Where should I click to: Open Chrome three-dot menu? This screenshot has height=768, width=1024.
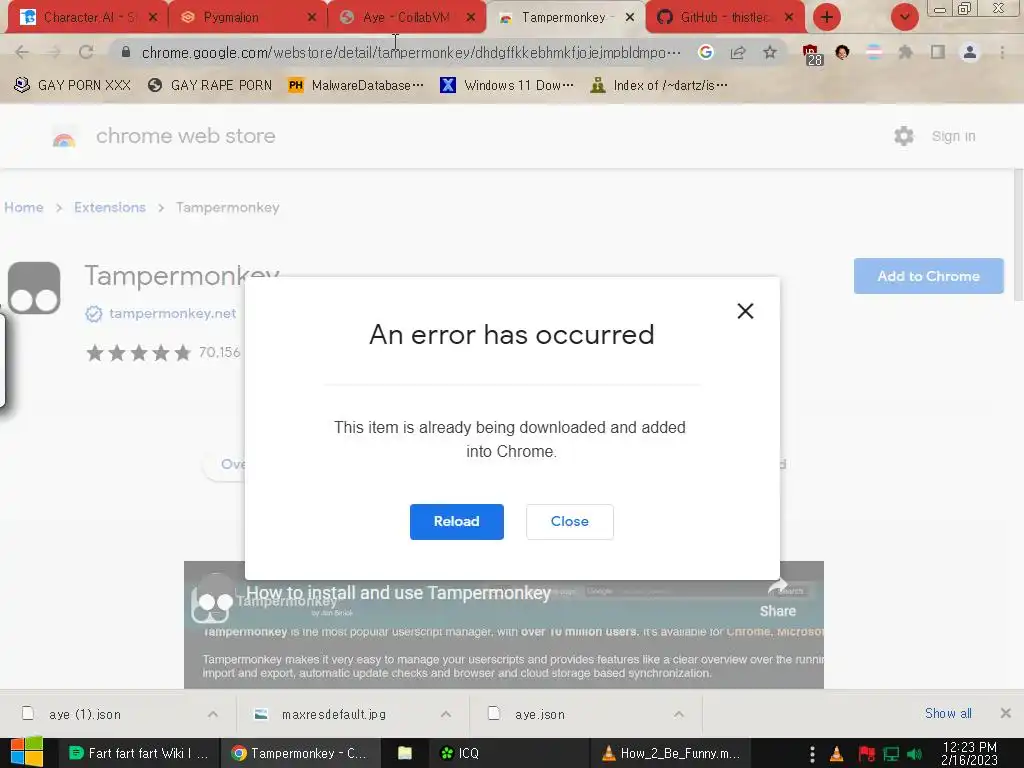click(x=1002, y=52)
